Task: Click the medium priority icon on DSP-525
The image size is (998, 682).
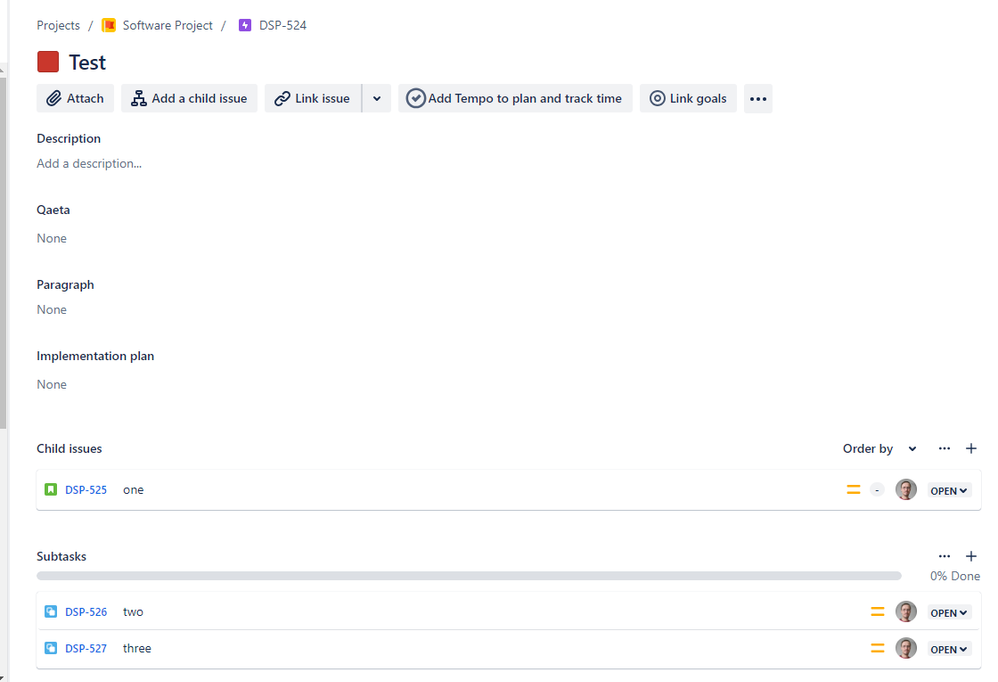Action: click(854, 490)
